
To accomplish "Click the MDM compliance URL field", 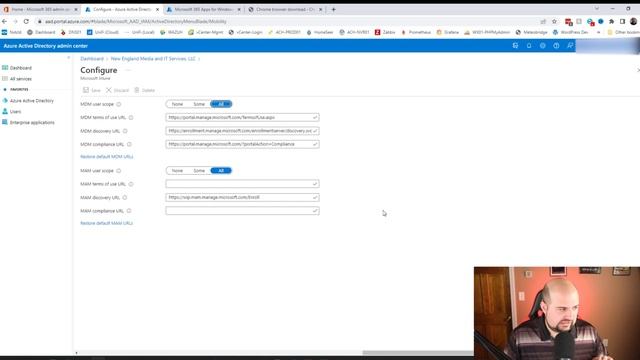I will pyautogui.click(x=242, y=144).
